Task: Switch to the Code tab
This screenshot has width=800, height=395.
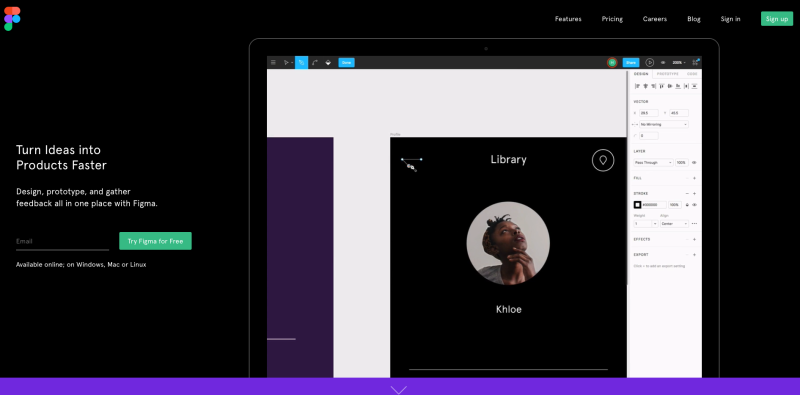Action: click(x=692, y=74)
